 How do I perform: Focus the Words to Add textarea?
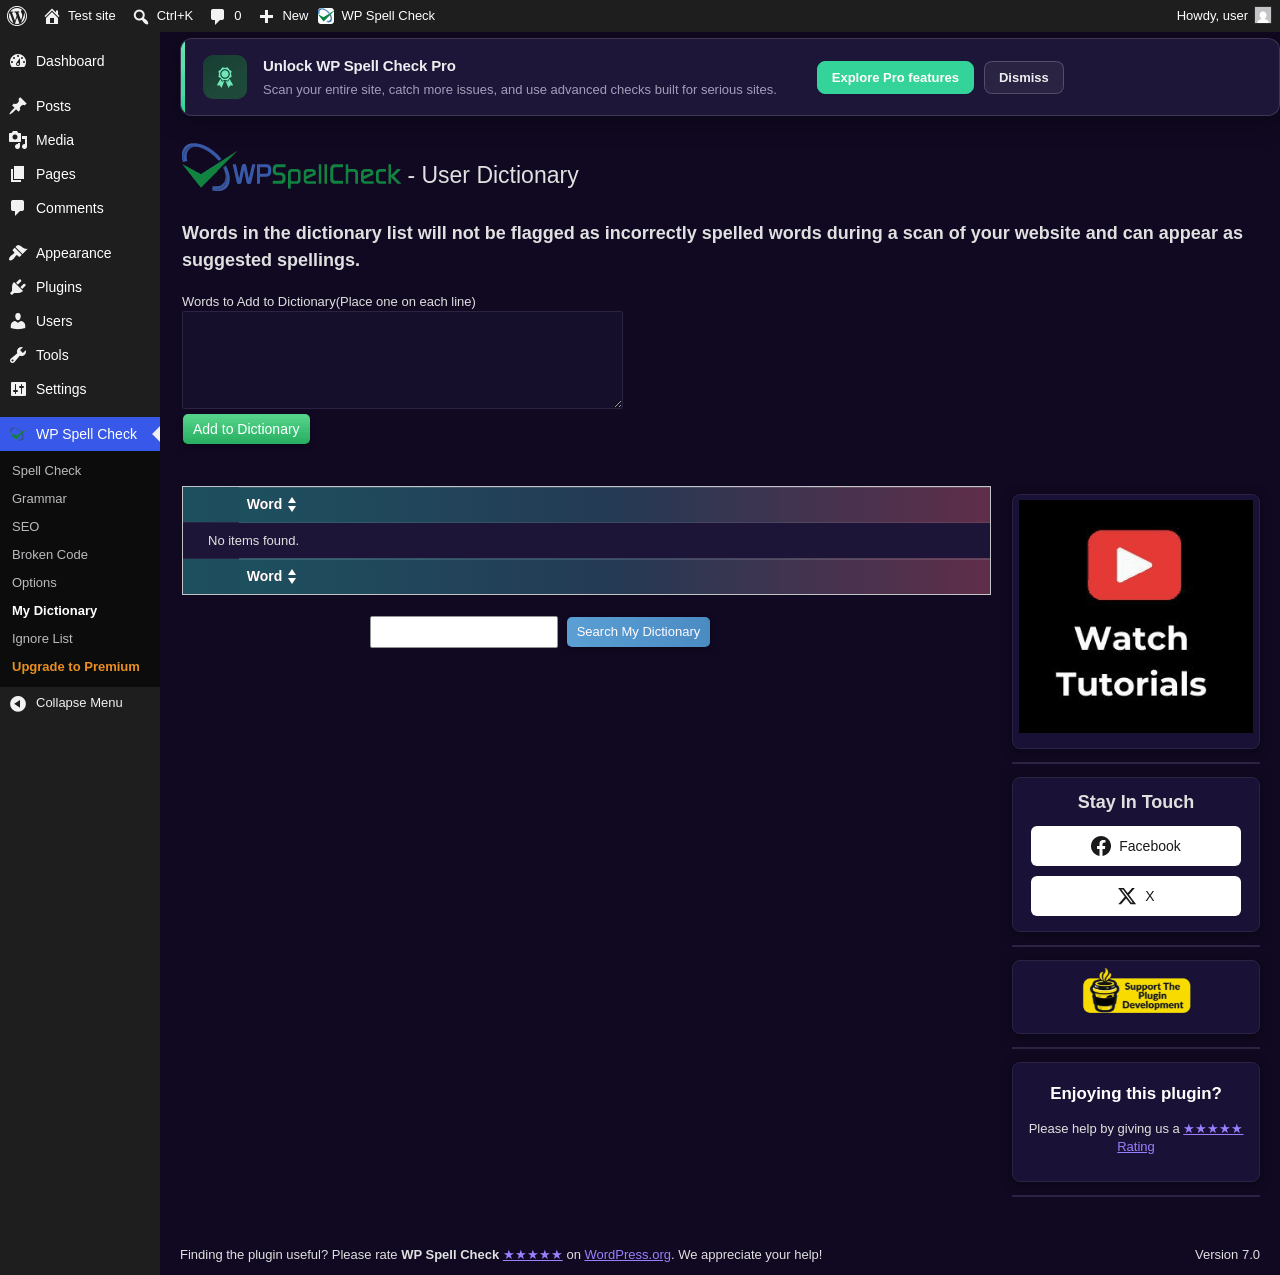(402, 360)
